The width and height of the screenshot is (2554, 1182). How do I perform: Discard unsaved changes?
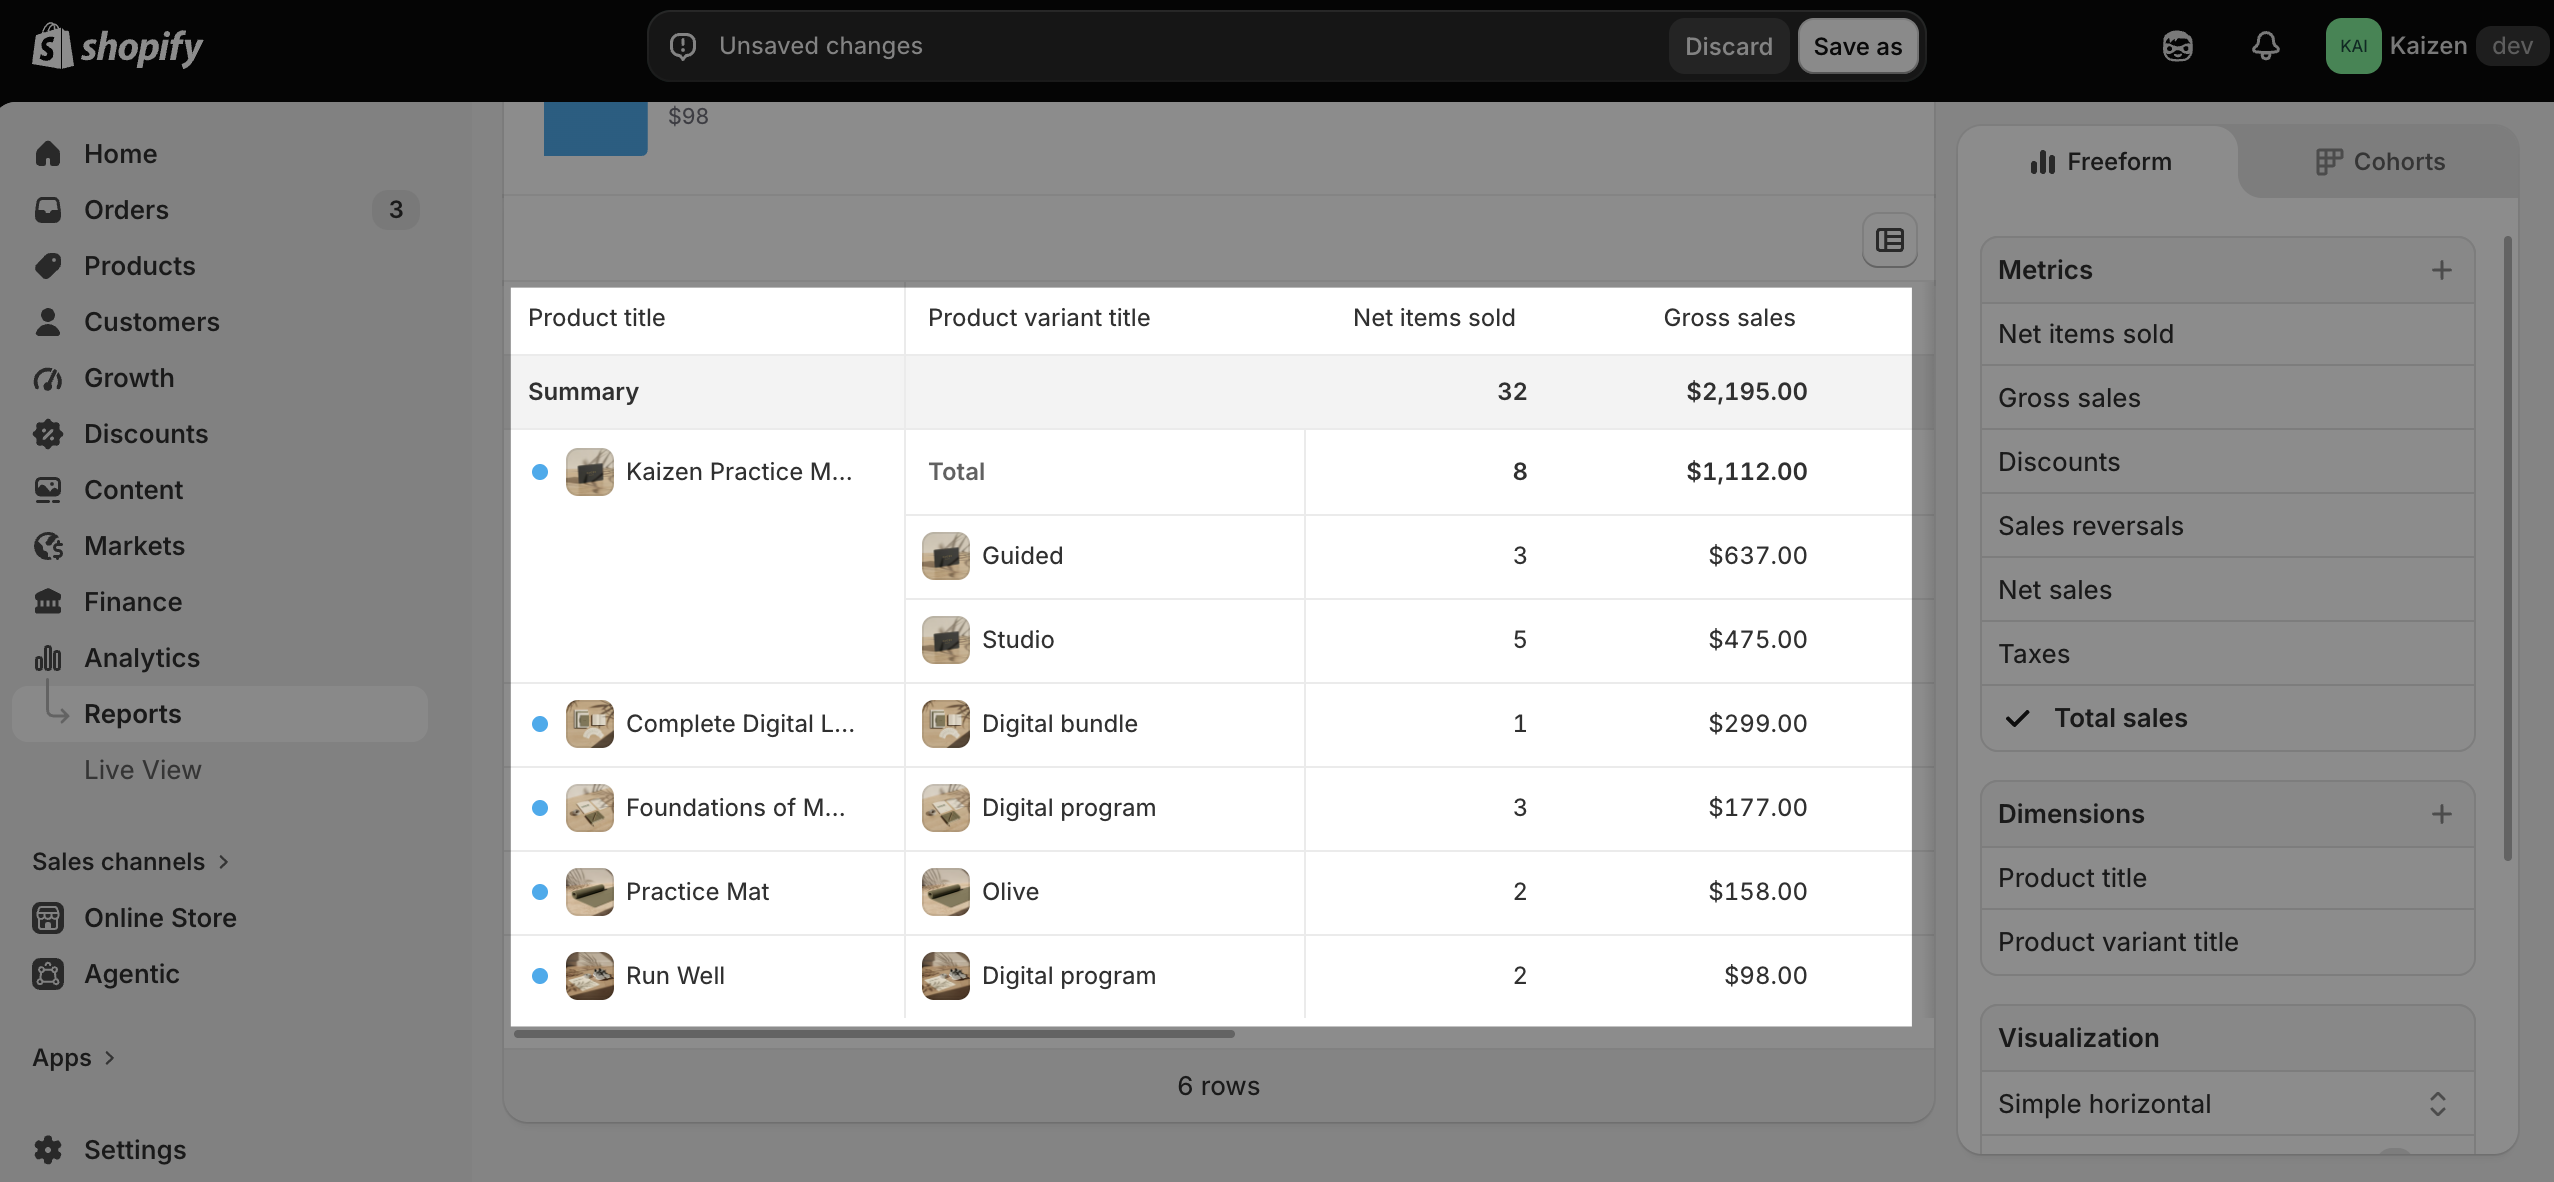tap(1728, 46)
